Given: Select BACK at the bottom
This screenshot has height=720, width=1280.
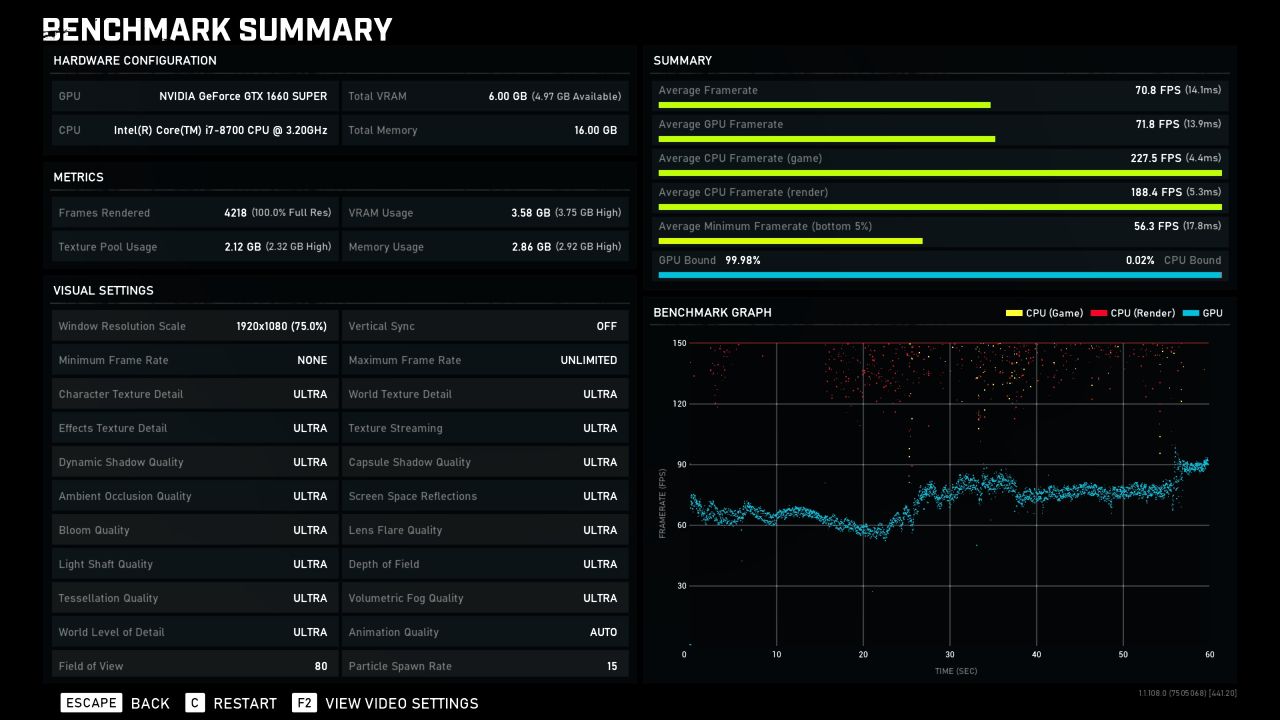Looking at the screenshot, I should pyautogui.click(x=150, y=703).
